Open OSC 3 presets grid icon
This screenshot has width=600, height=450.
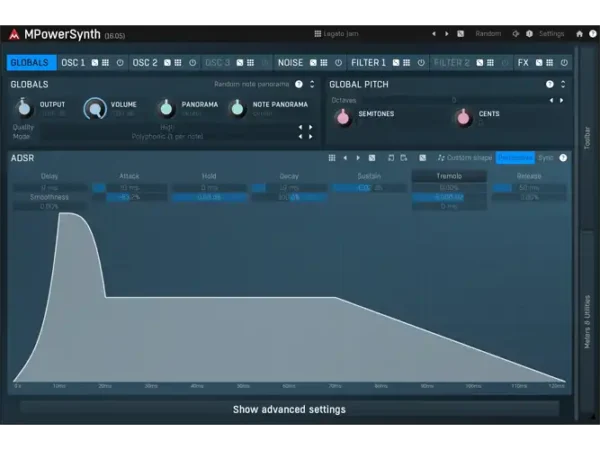250,63
